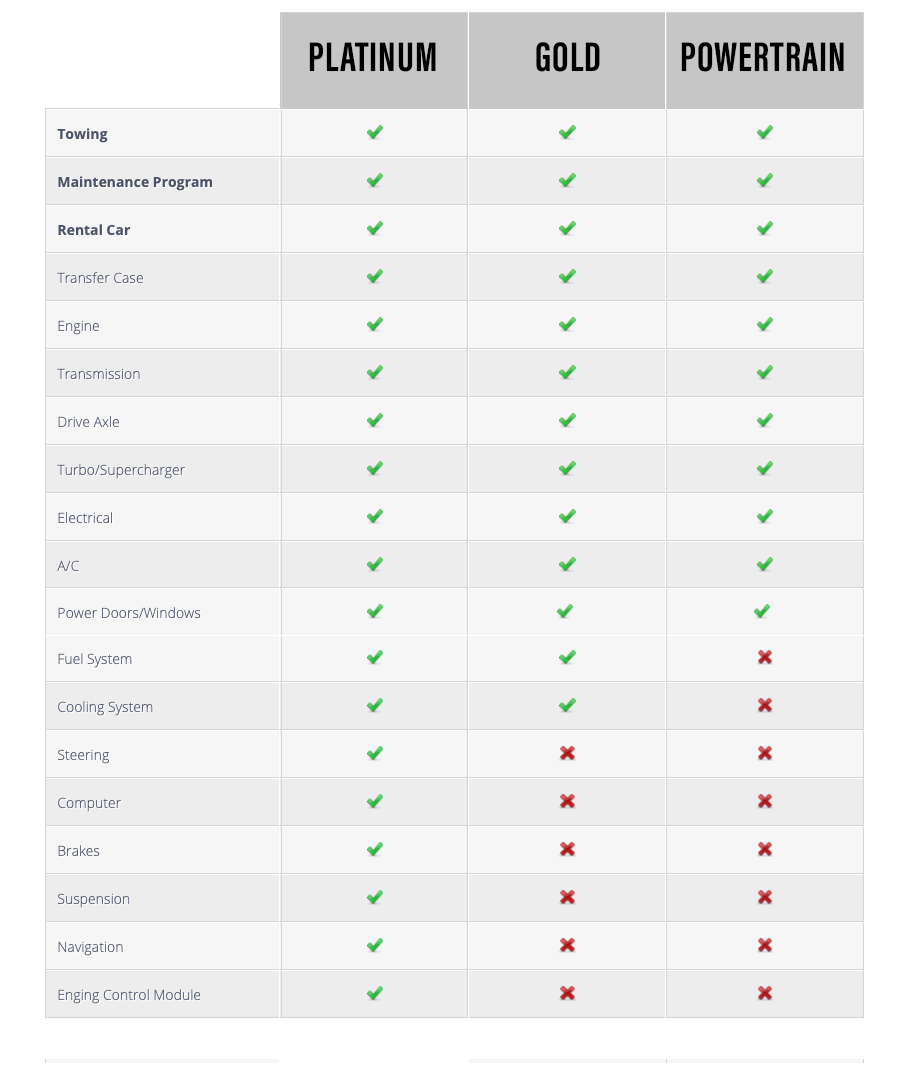Viewport: 924px width, 1065px height.
Task: Select the PLATINUM plan header
Action: click(374, 60)
